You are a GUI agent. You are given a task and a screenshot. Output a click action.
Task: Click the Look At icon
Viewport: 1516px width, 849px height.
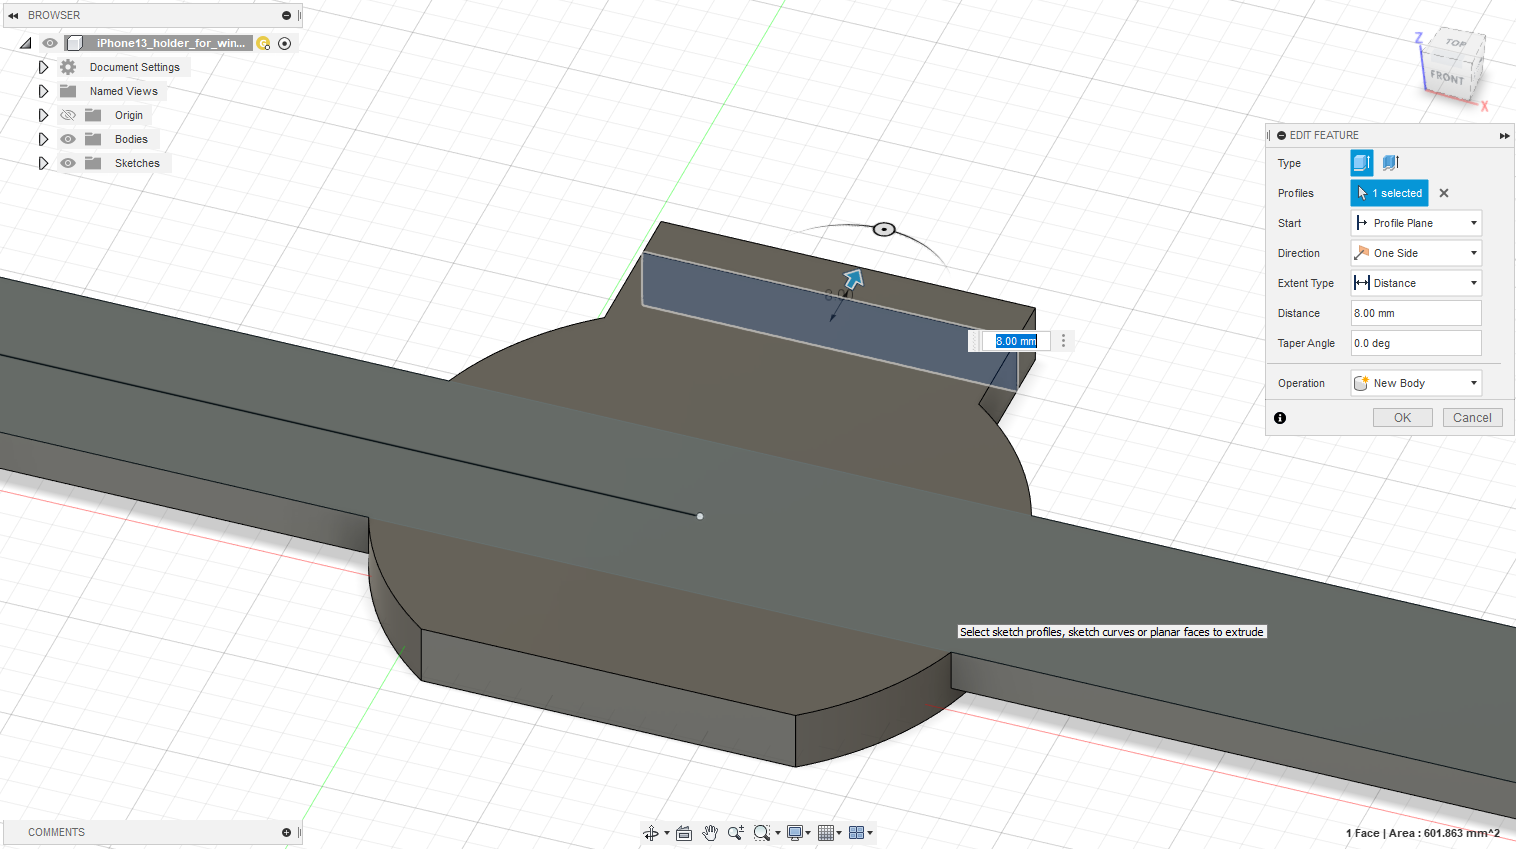(684, 833)
